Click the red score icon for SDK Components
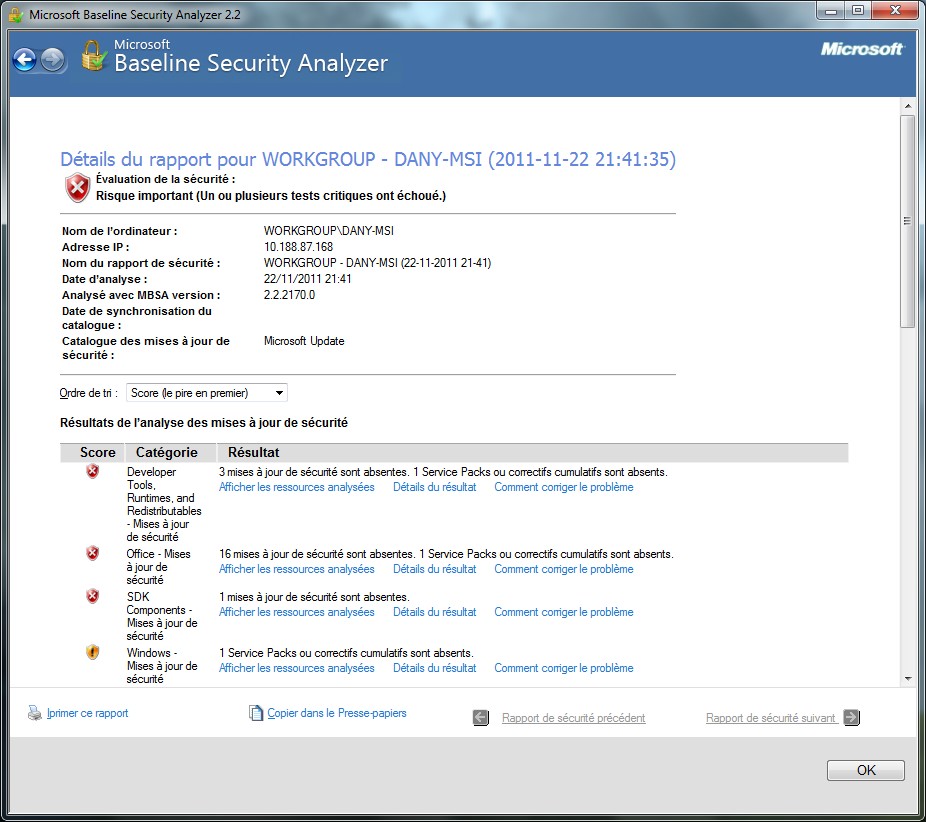926x822 pixels. coord(93,596)
